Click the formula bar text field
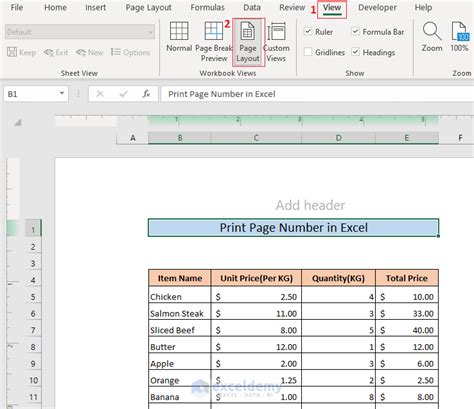This screenshot has height=409, width=474. [x=317, y=94]
